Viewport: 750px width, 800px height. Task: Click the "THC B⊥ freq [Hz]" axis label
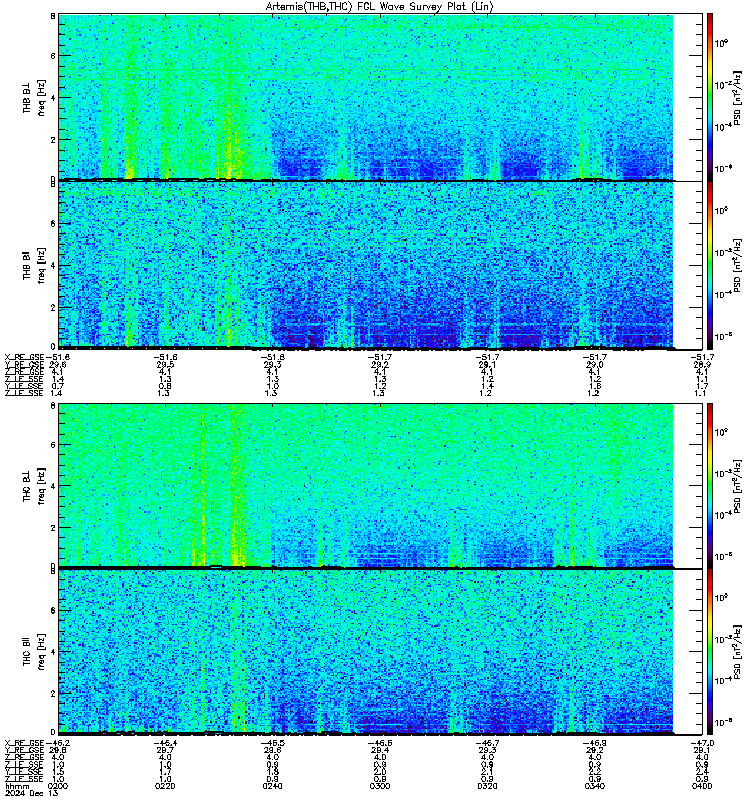pyautogui.click(x=34, y=485)
